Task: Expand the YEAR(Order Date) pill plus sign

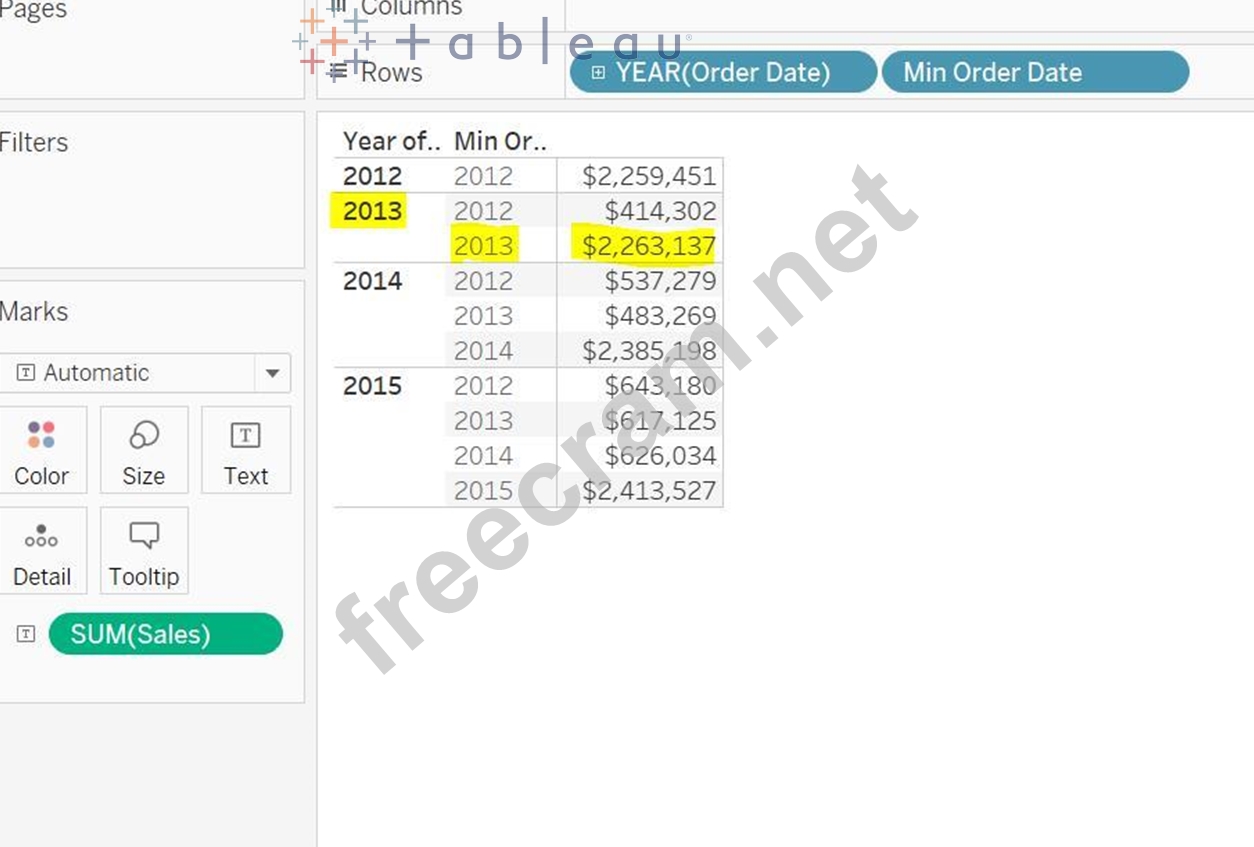Action: (598, 73)
